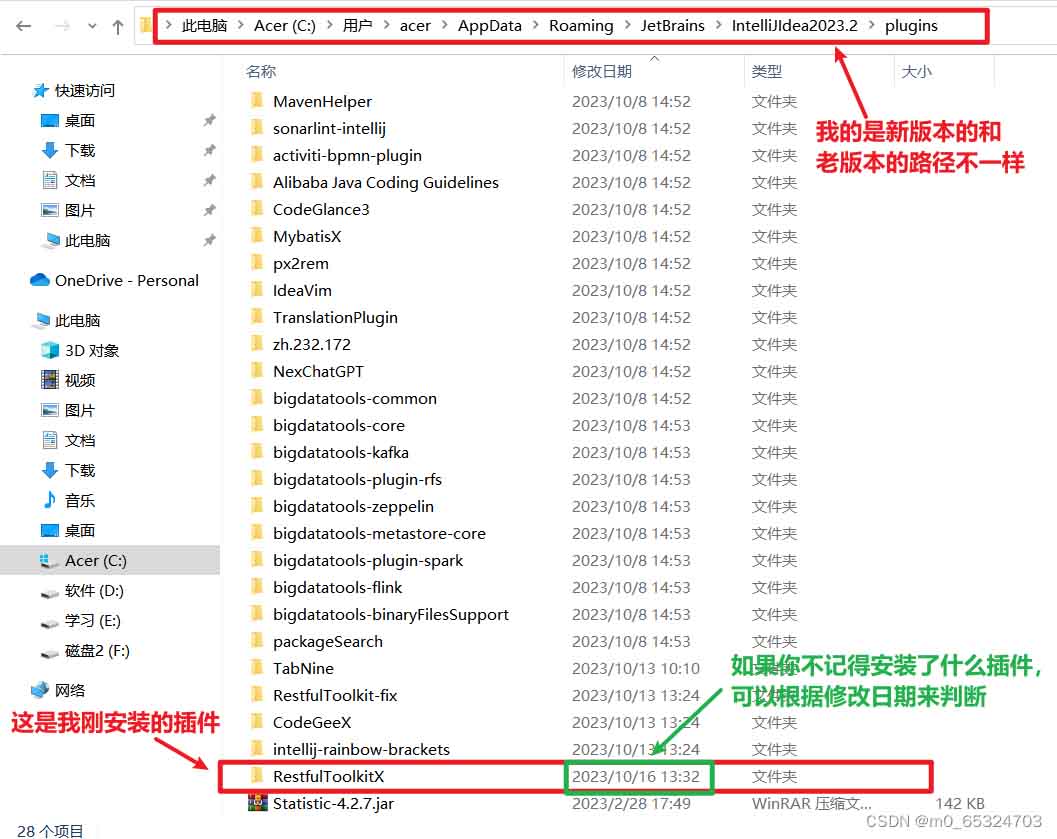
Task: Click the Forward navigation arrow
Action: 62,26
